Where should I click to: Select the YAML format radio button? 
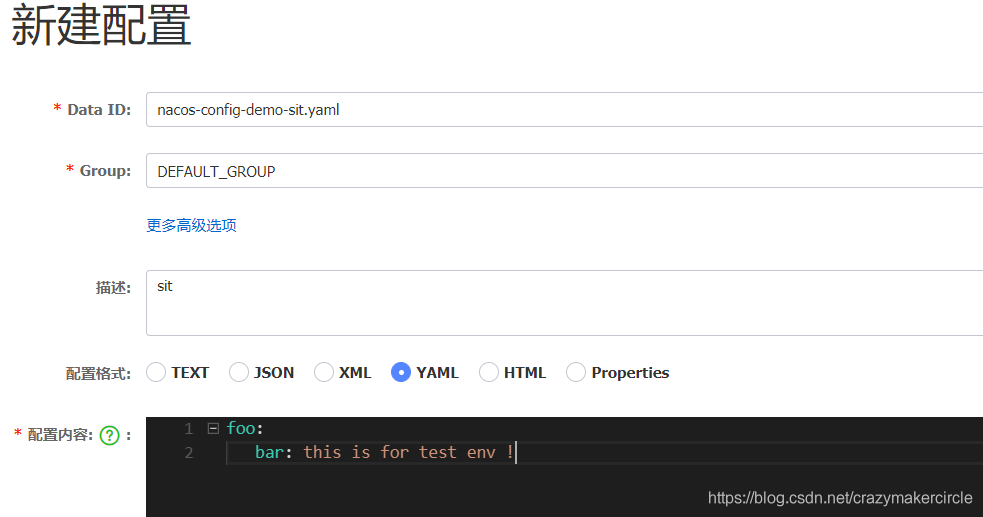(401, 373)
